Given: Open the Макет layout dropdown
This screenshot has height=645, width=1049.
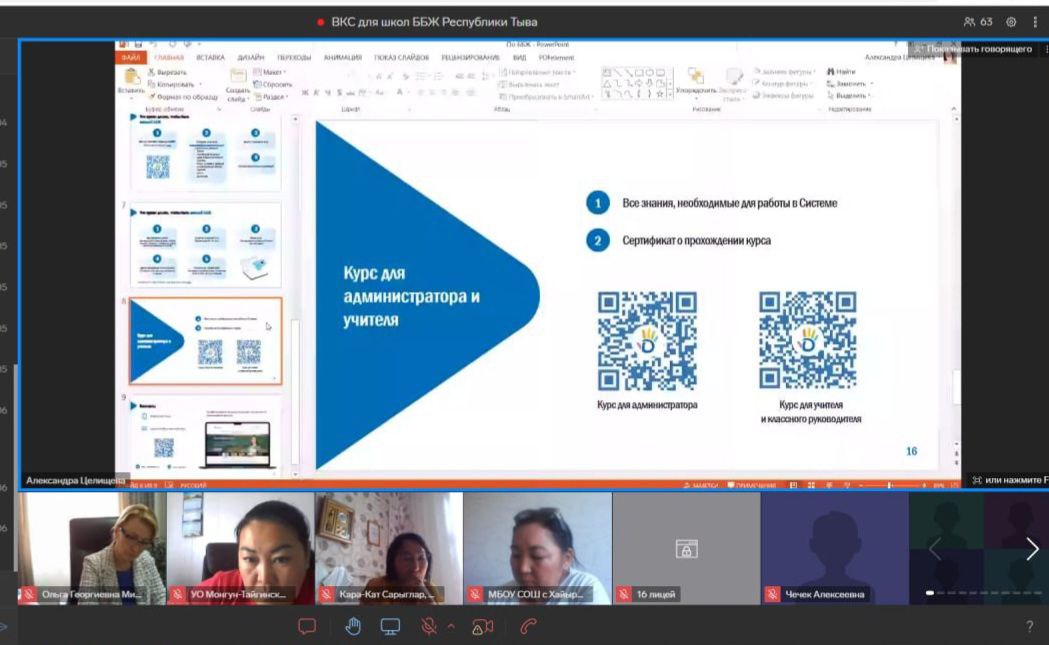Looking at the screenshot, I should coord(270,72).
